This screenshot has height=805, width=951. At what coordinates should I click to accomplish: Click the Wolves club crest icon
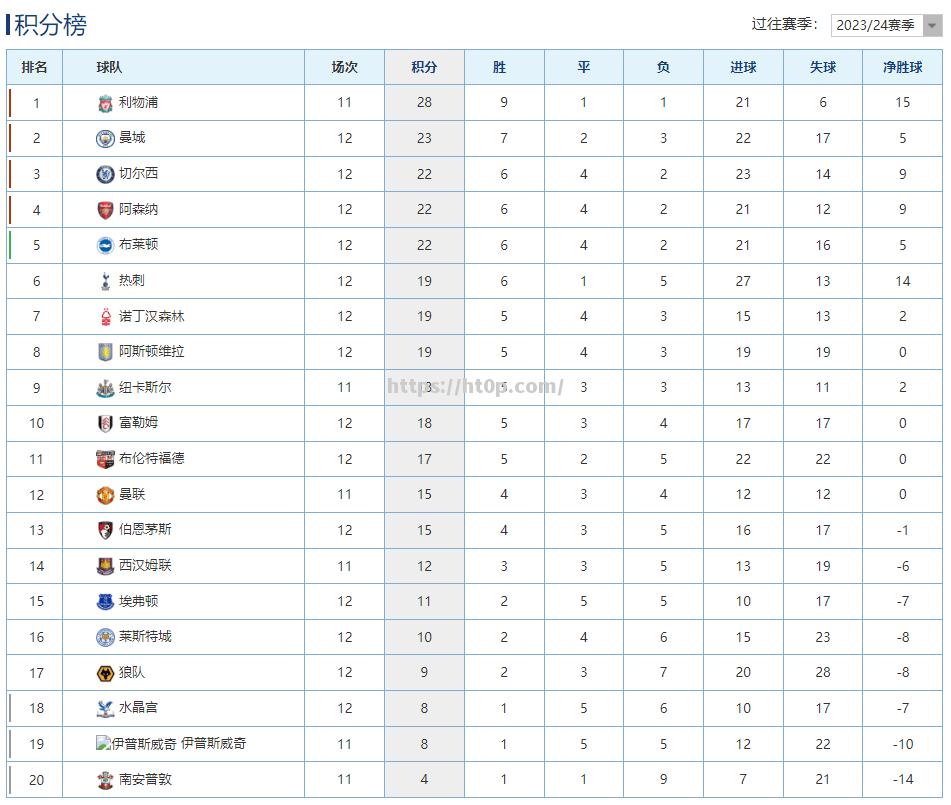point(105,673)
